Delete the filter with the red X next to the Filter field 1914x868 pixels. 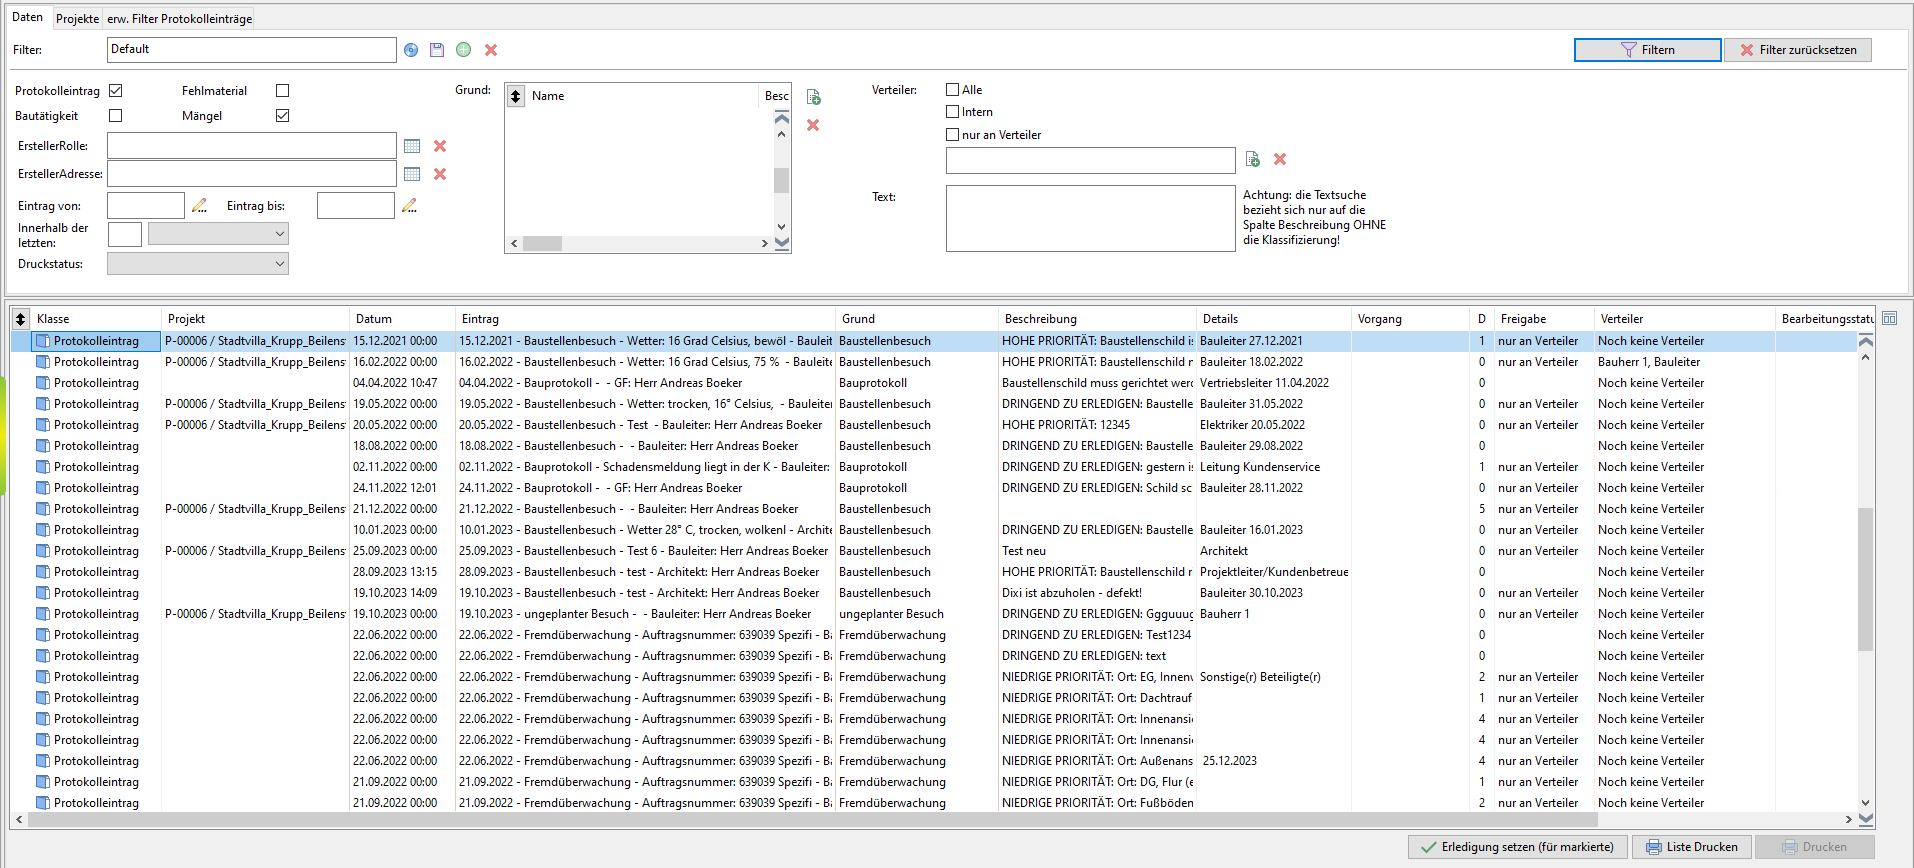click(491, 50)
